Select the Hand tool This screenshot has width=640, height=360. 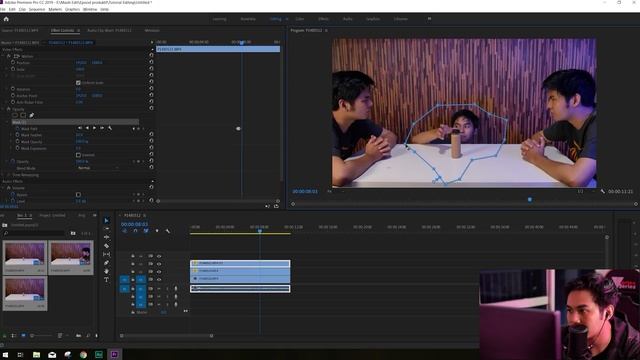pyautogui.click(x=107, y=271)
